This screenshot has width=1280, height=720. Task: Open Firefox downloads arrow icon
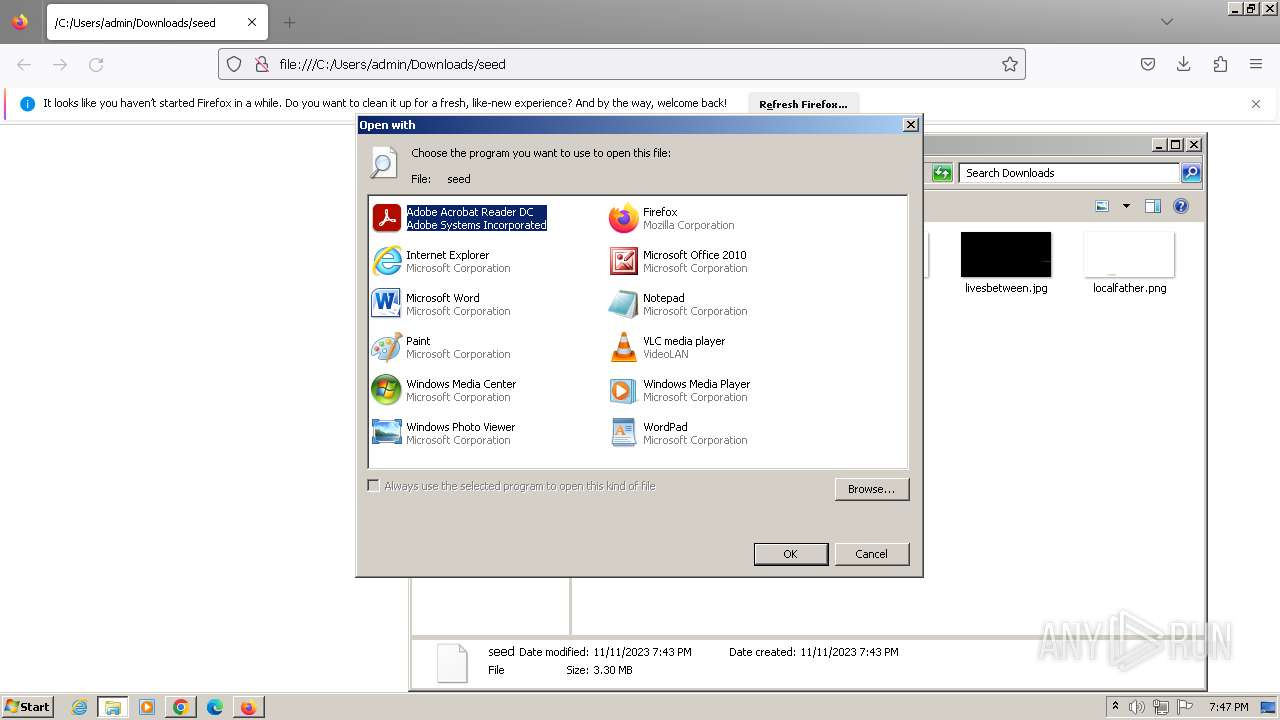(1184, 64)
